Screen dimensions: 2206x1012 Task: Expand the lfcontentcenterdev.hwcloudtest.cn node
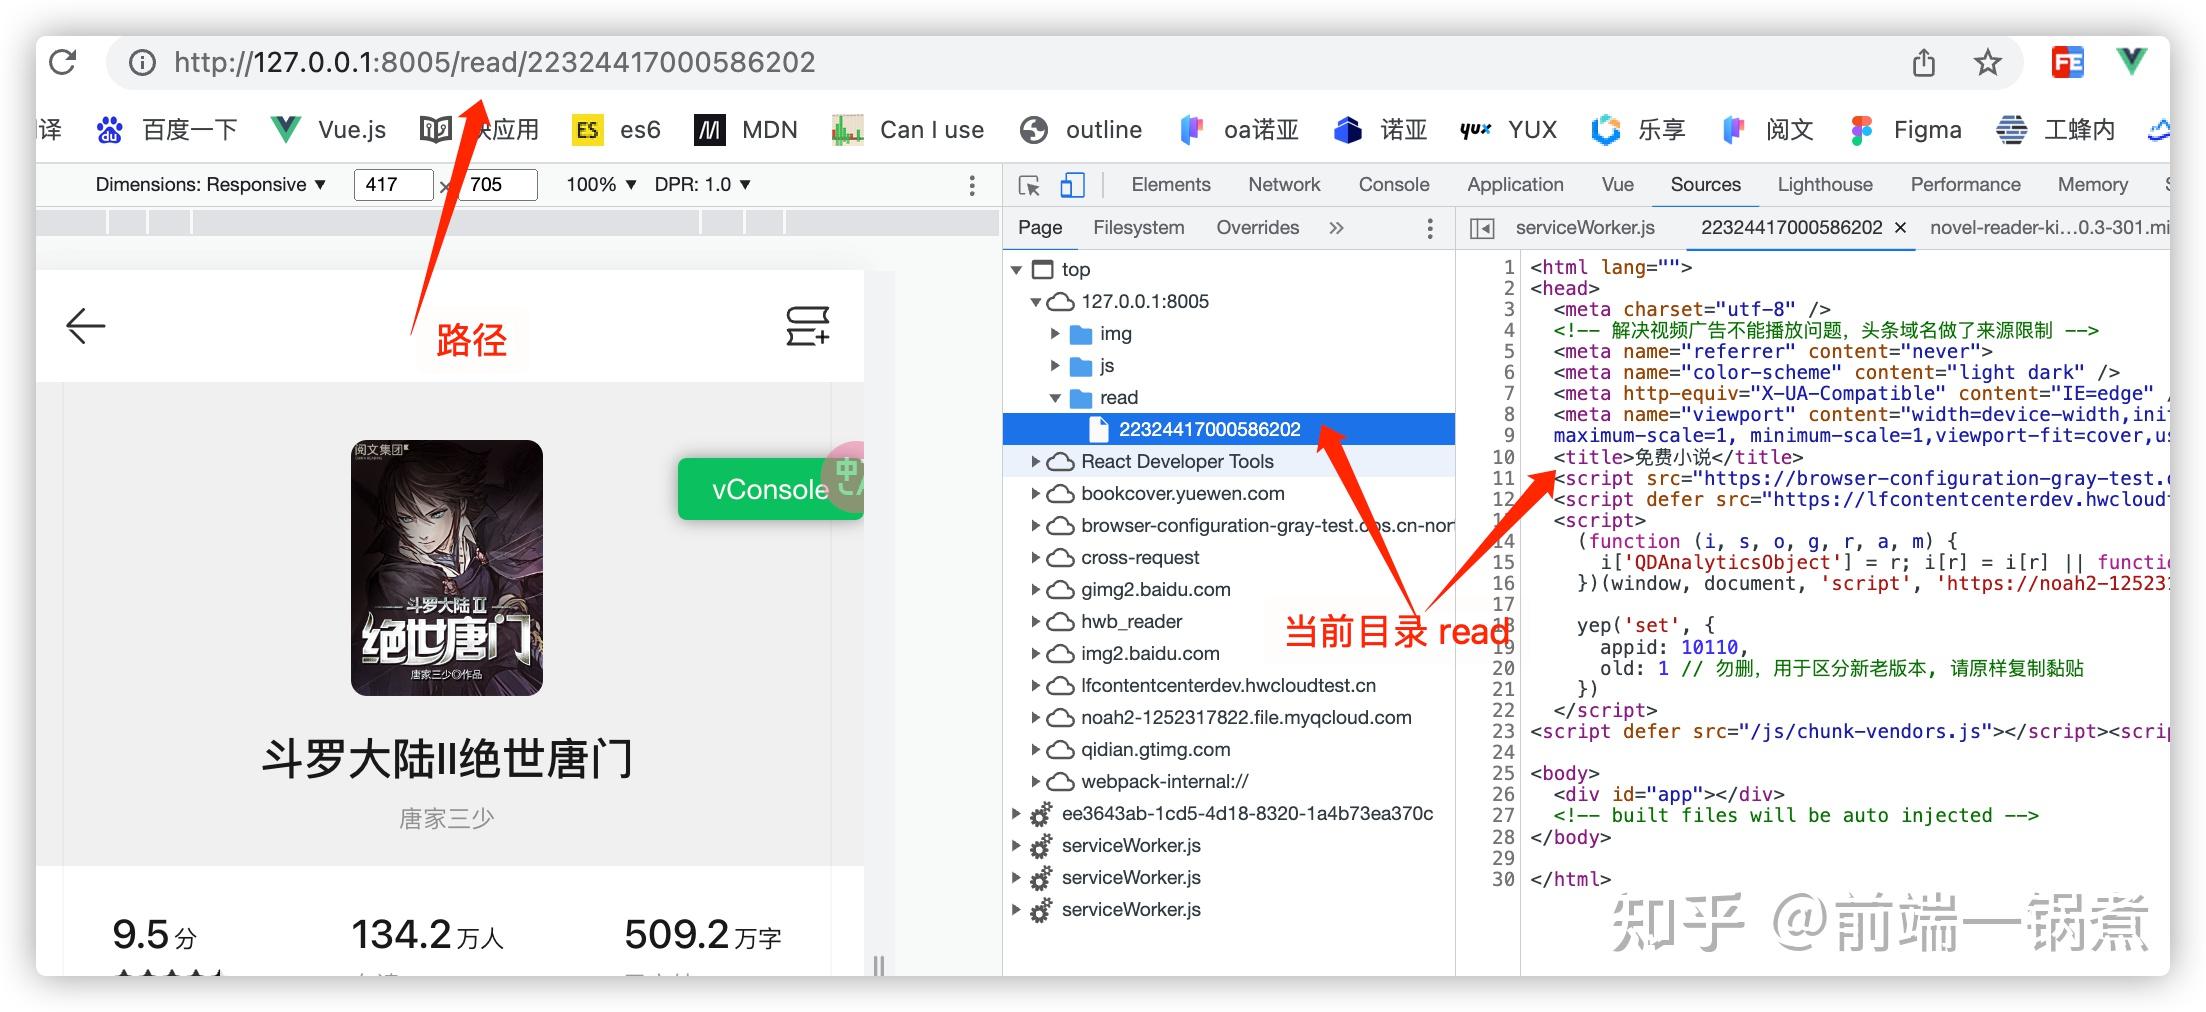tap(1036, 686)
